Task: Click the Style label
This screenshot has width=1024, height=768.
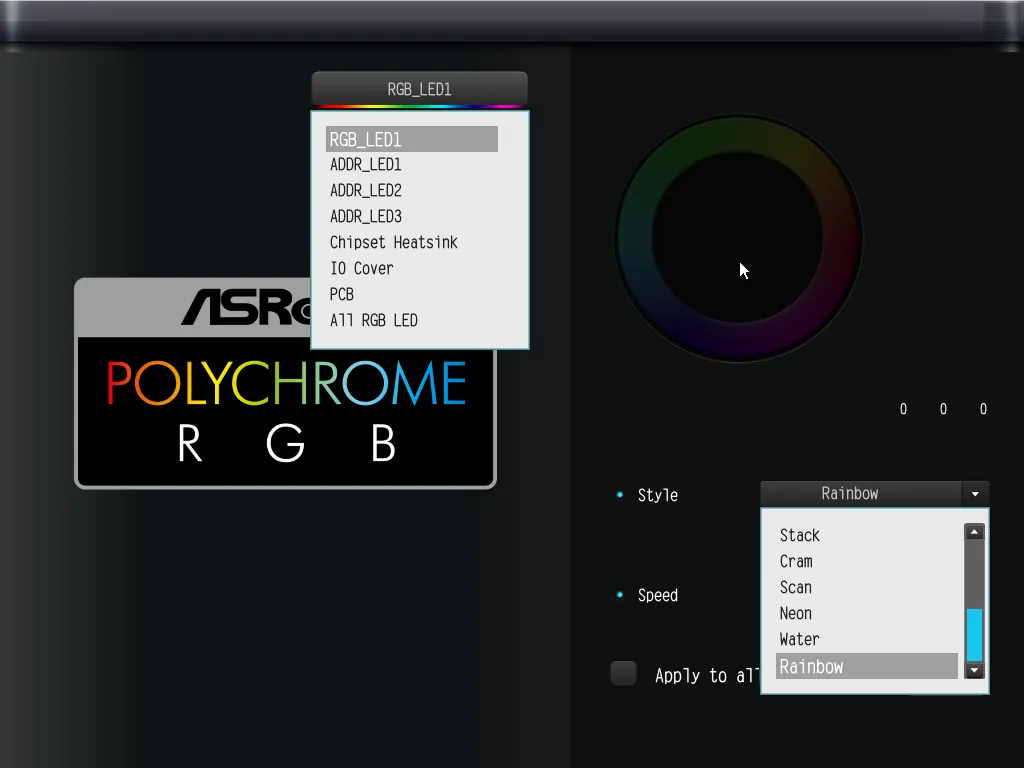Action: (x=658, y=496)
